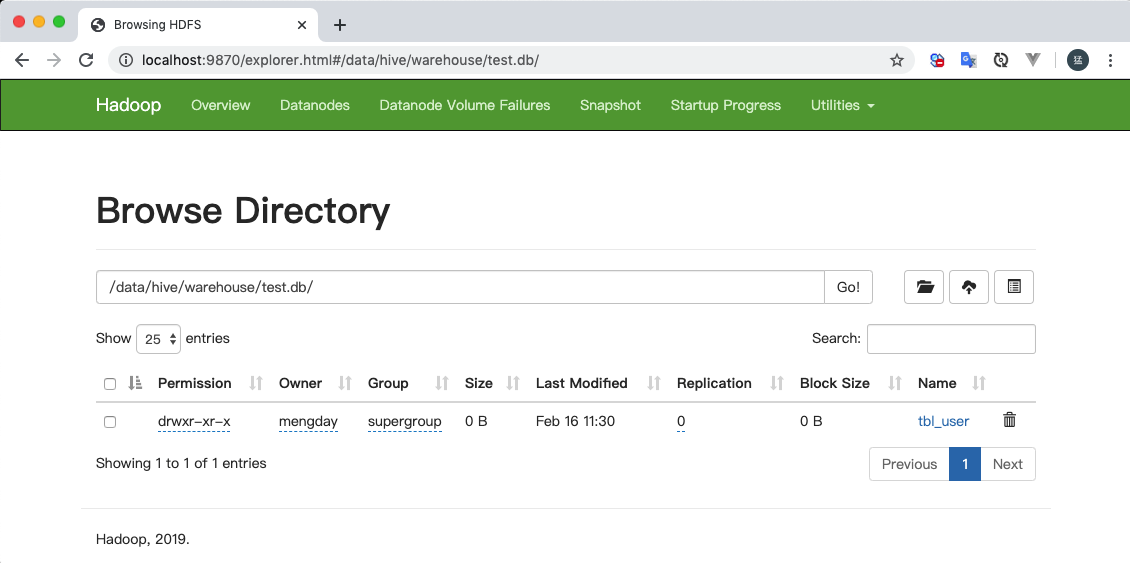Click the Hadoop brand link

pos(128,105)
